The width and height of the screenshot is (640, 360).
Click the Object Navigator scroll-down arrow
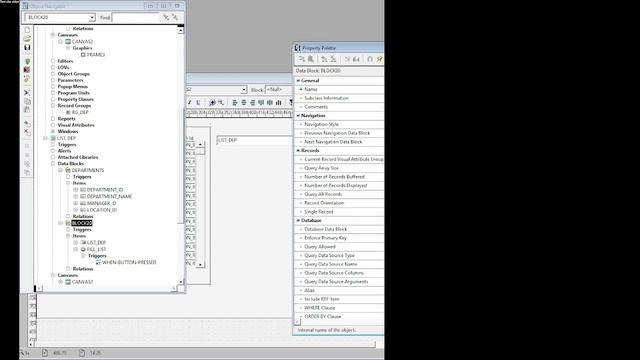point(181,282)
